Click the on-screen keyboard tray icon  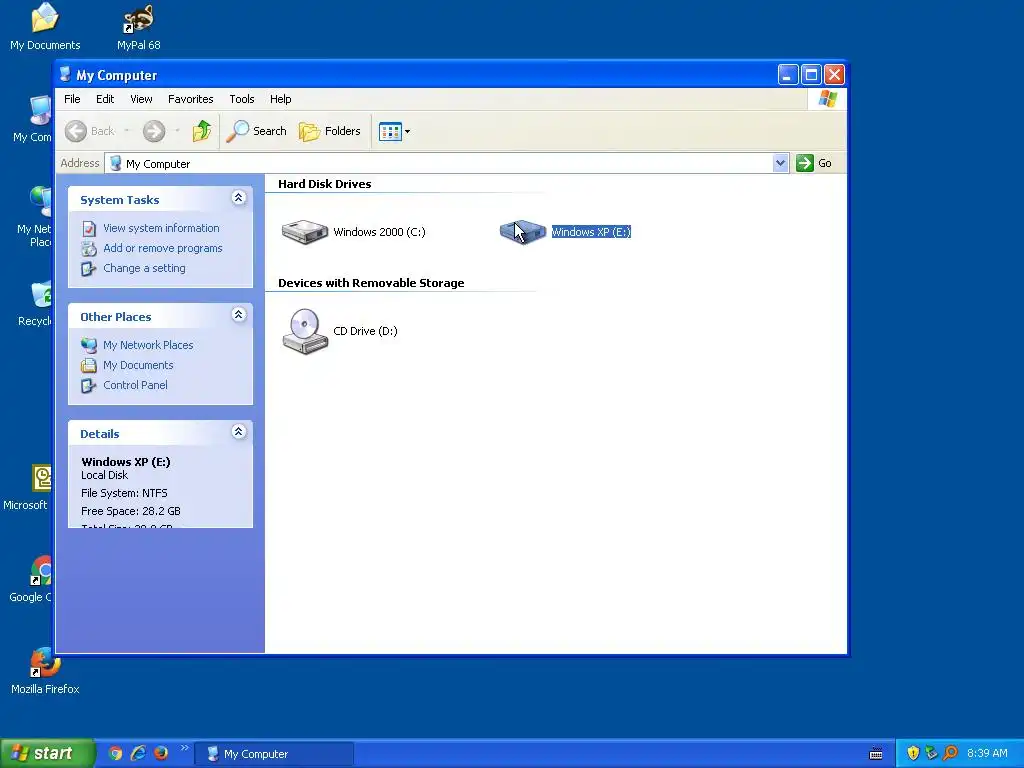(x=876, y=754)
